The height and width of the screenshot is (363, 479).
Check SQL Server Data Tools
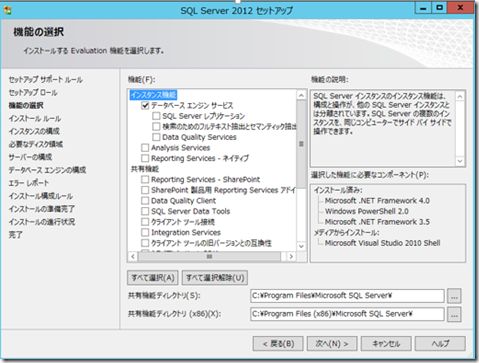pos(145,211)
